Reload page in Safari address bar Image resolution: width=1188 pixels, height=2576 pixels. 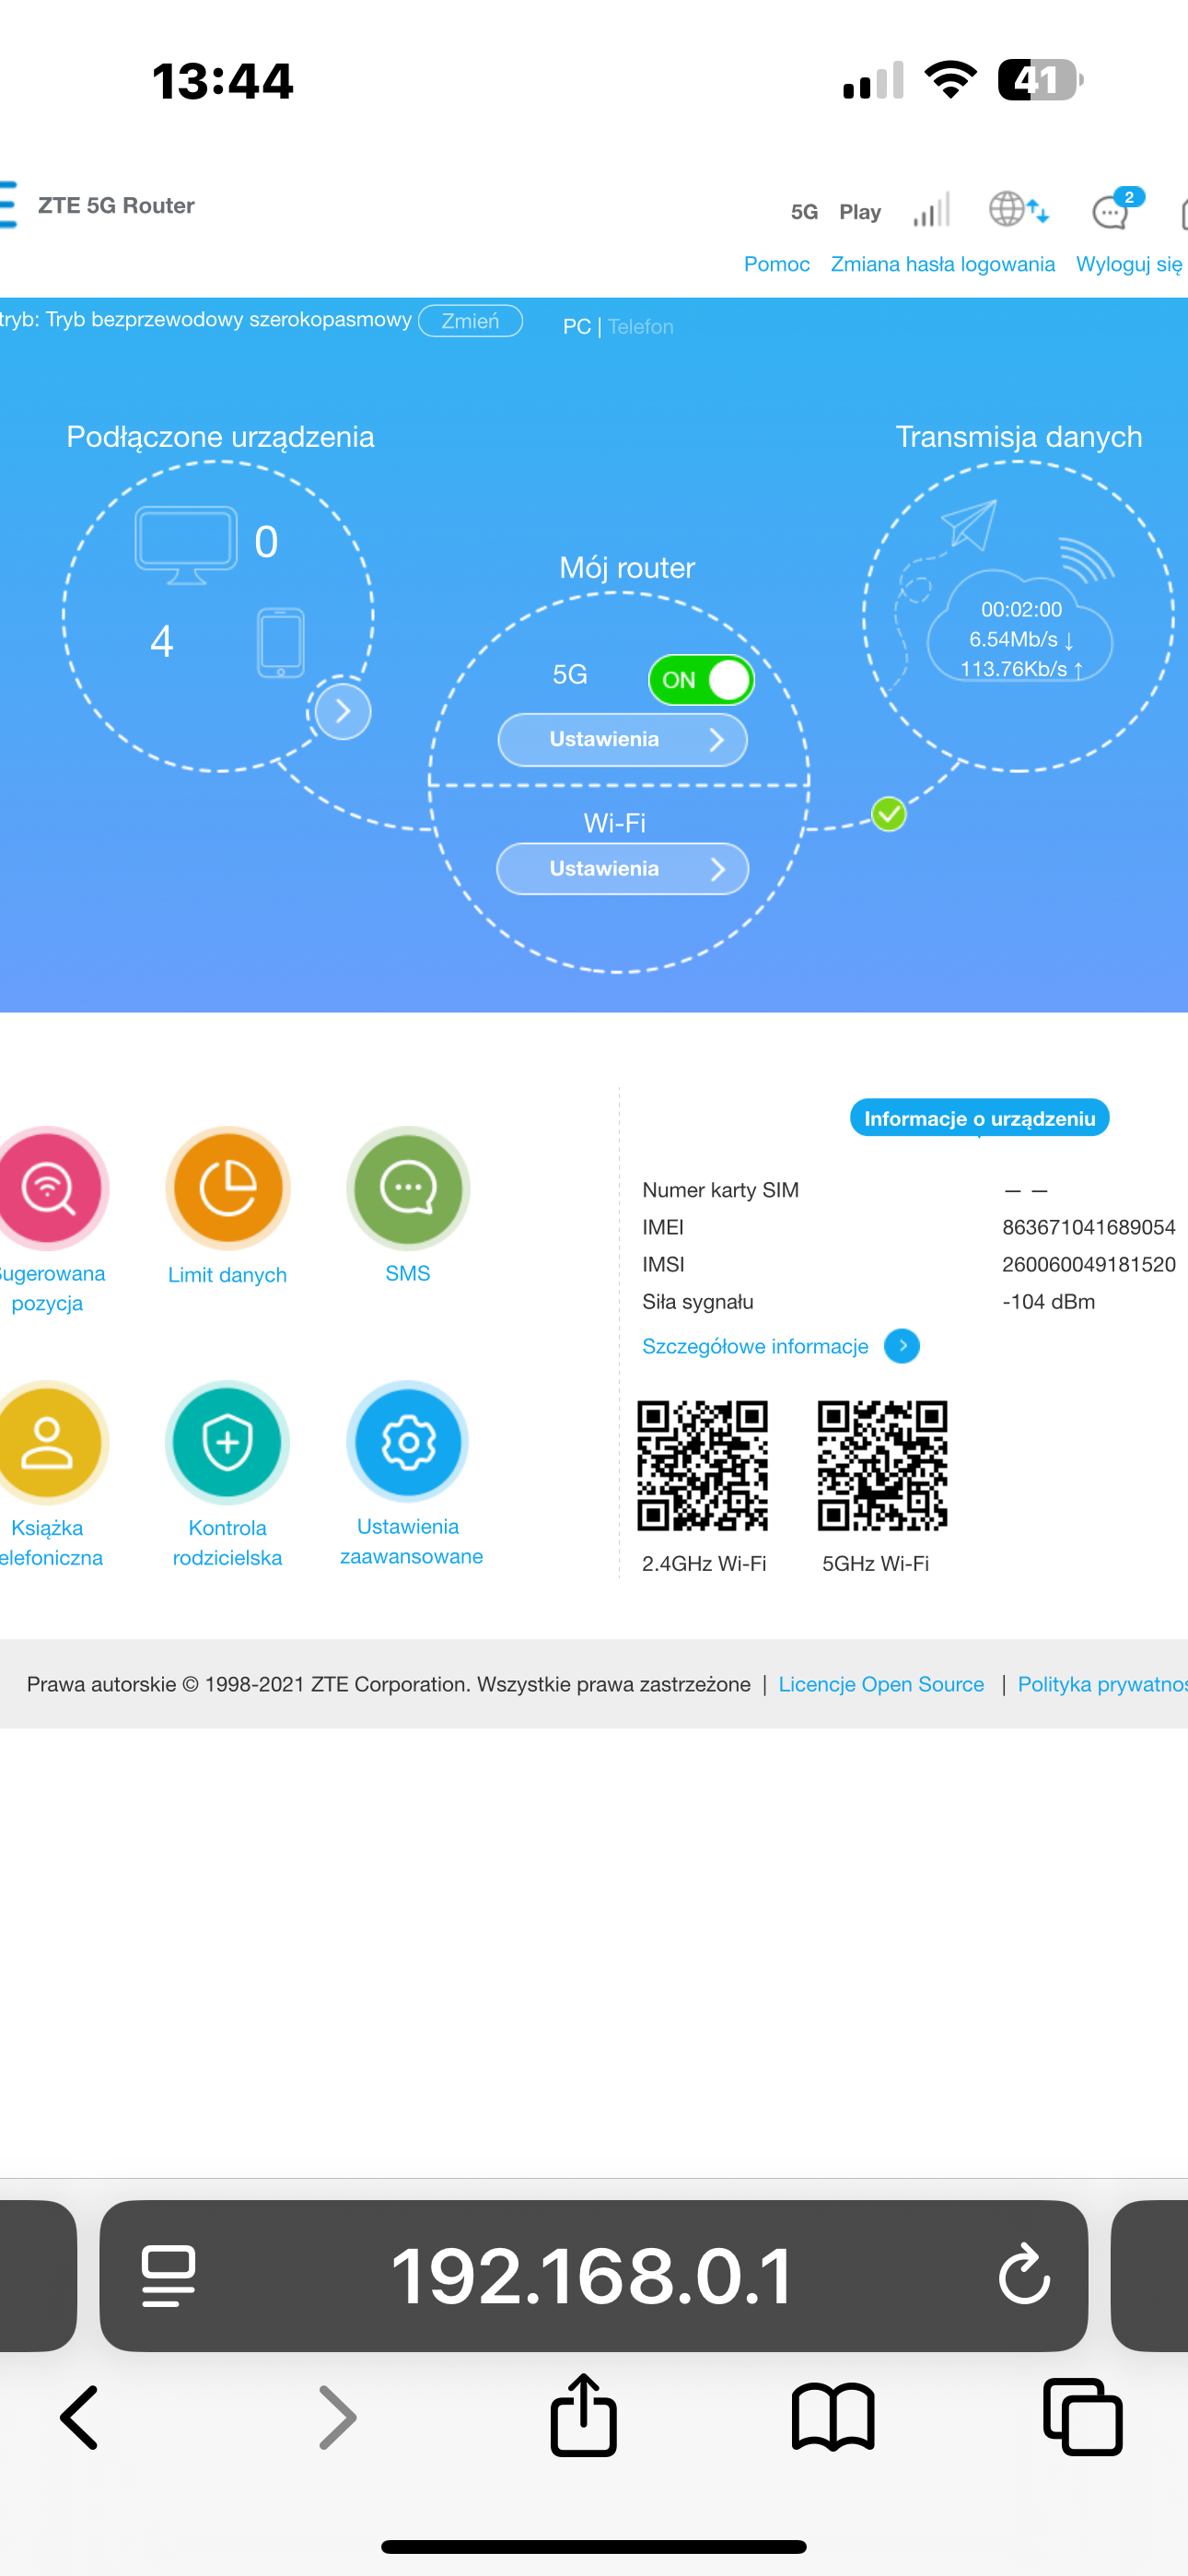(1024, 2275)
